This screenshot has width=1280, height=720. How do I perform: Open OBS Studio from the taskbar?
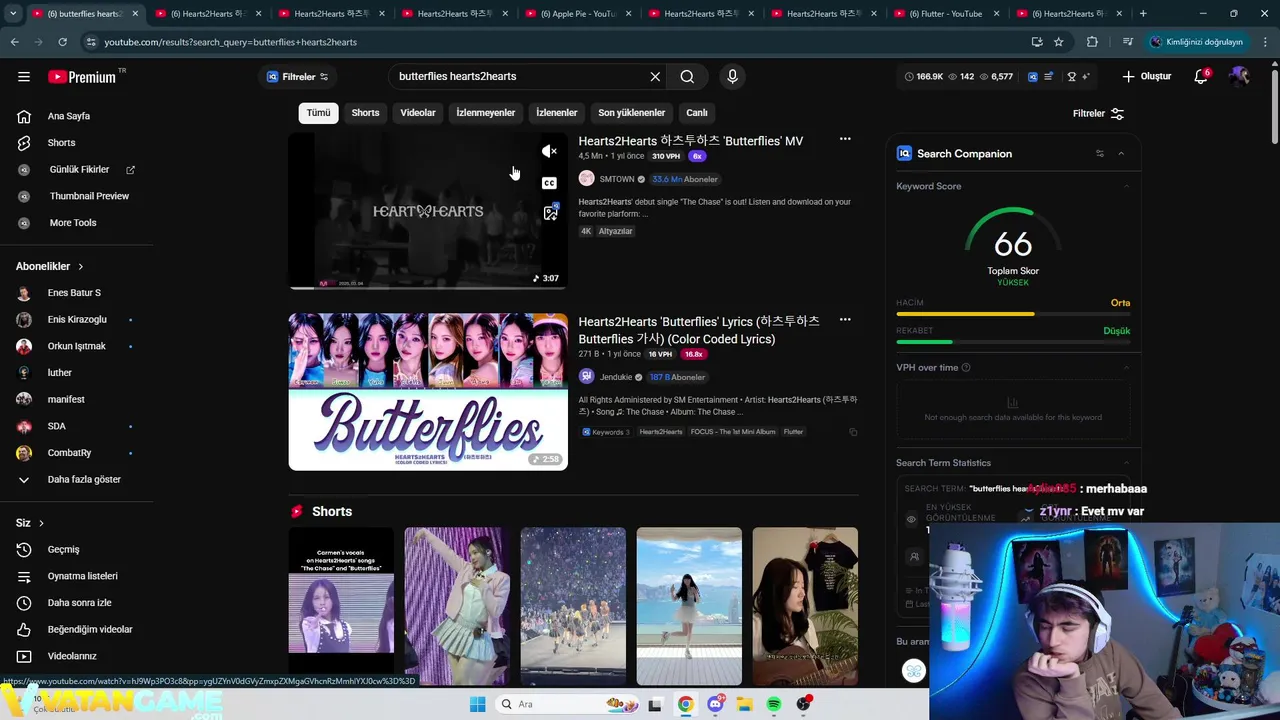tap(804, 704)
